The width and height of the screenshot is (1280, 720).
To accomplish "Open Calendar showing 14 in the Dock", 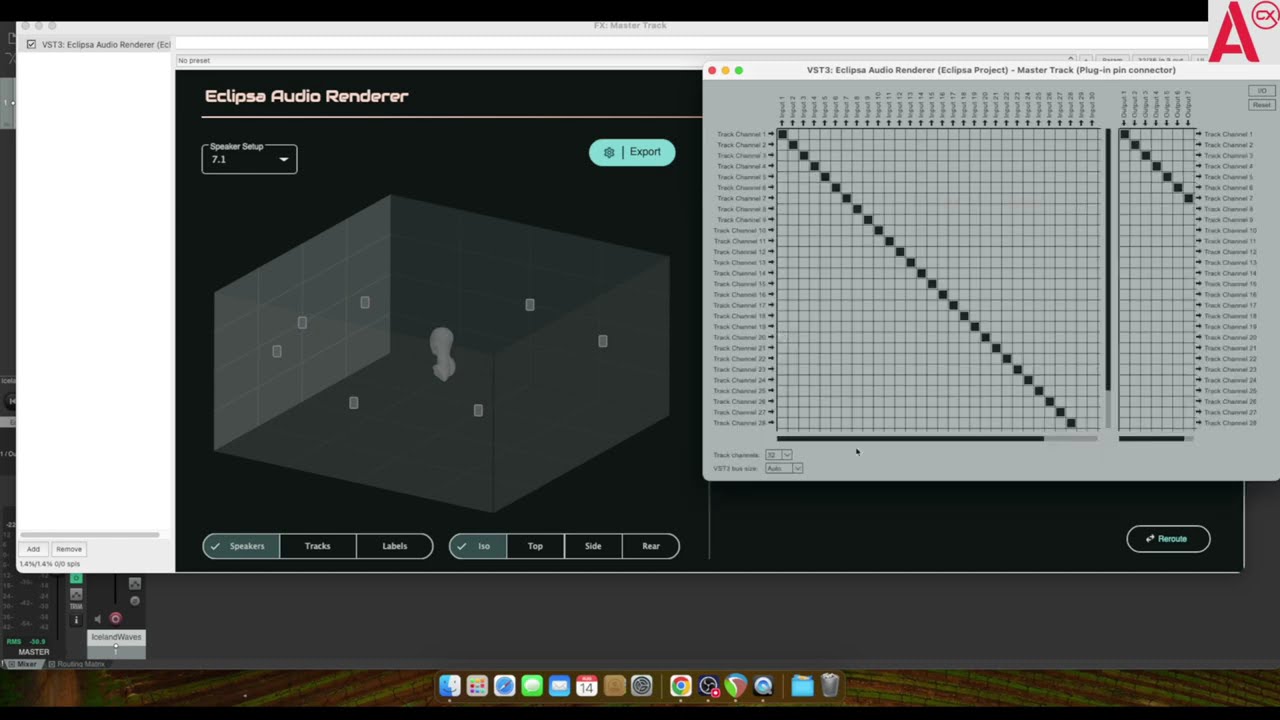I will click(x=587, y=686).
